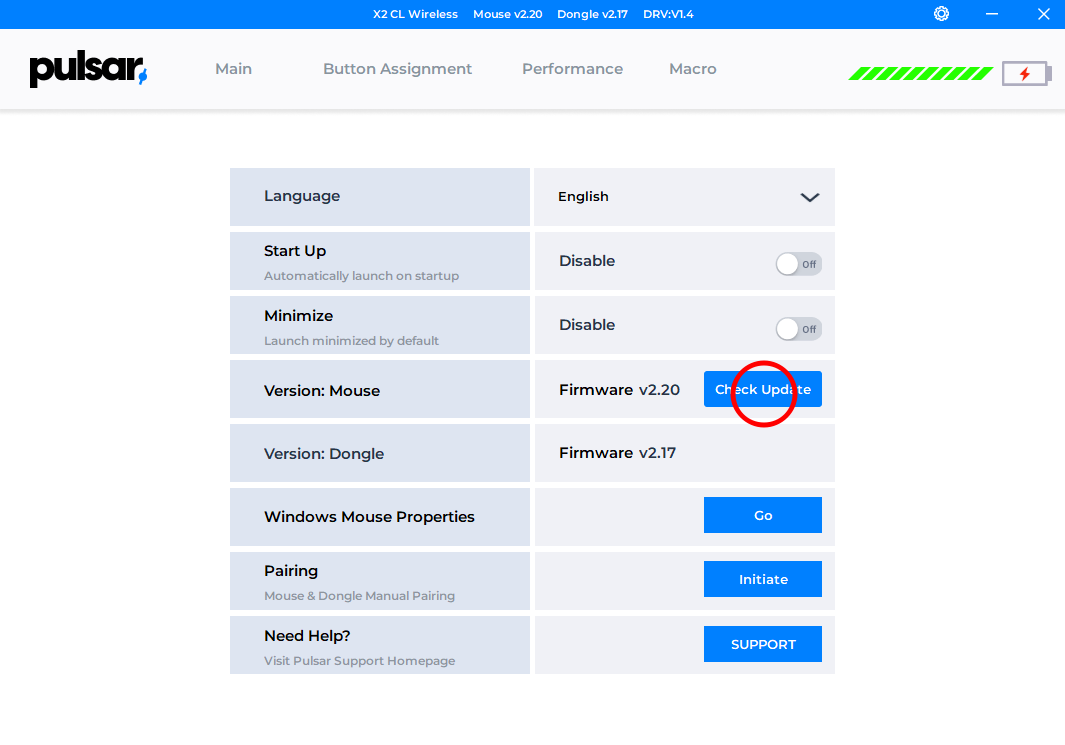Viewport: 1065px width, 745px height.
Task: Click 'DRV:V1.4' in title bar
Action: (668, 14)
